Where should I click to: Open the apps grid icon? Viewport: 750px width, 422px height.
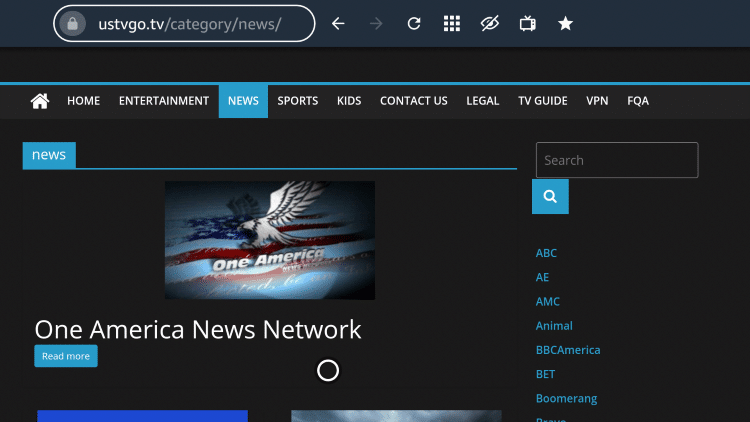click(452, 23)
